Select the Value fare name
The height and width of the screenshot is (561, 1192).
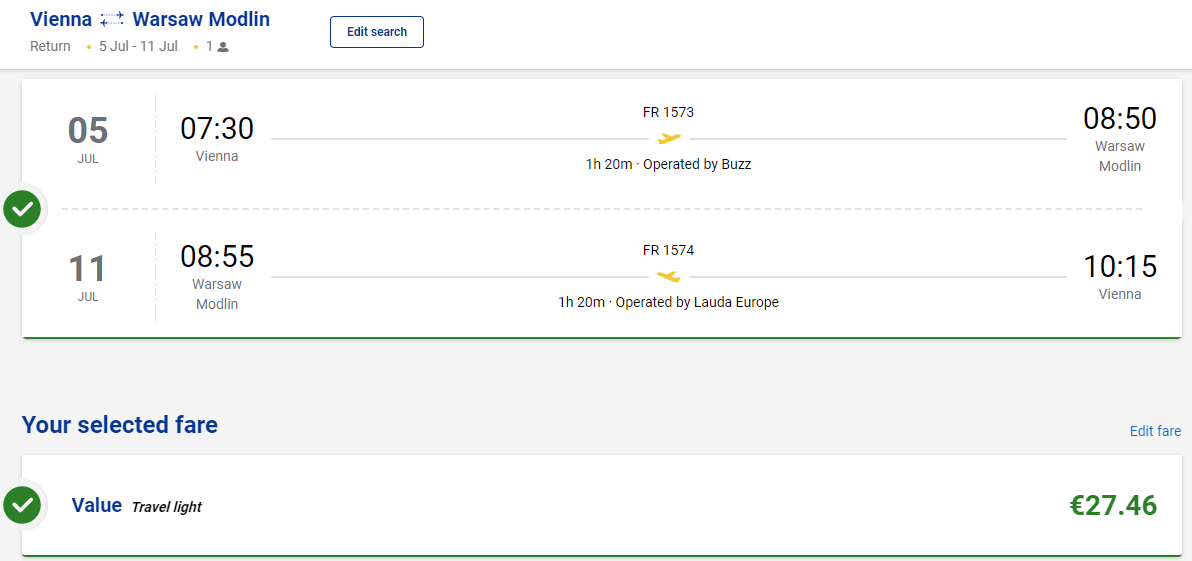click(x=97, y=505)
